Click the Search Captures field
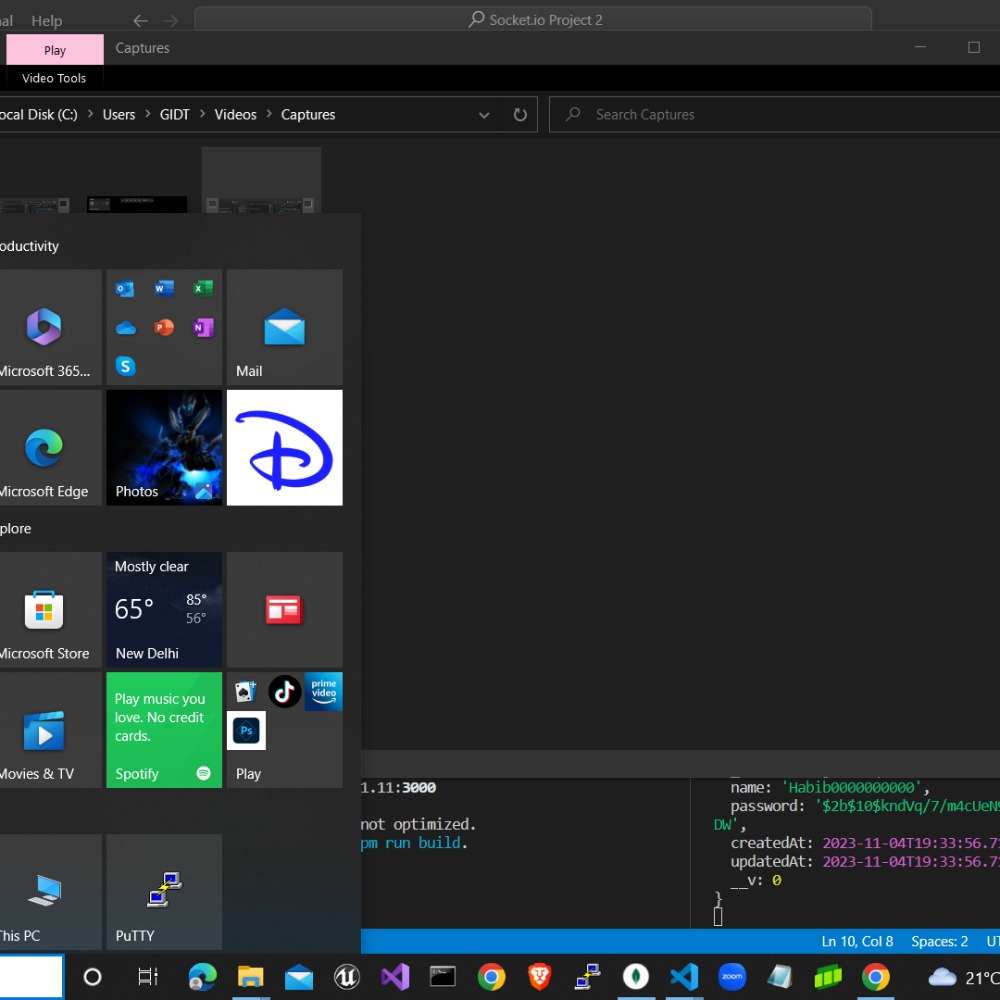The width and height of the screenshot is (1000, 1000). [x=774, y=115]
